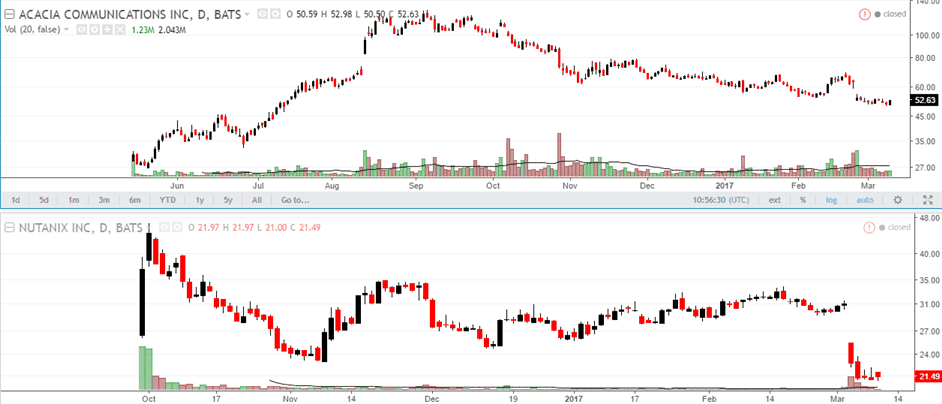Open format settings for the Nutanix series
942x404 pixels.
coord(177,227)
